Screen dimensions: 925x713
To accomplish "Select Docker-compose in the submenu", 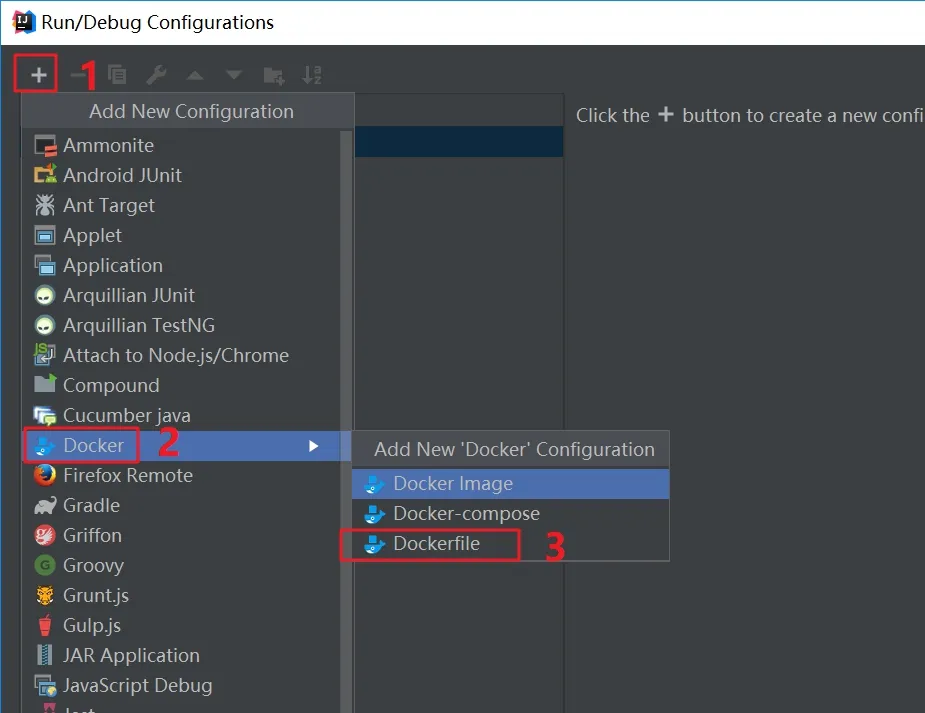I will 511,514.
